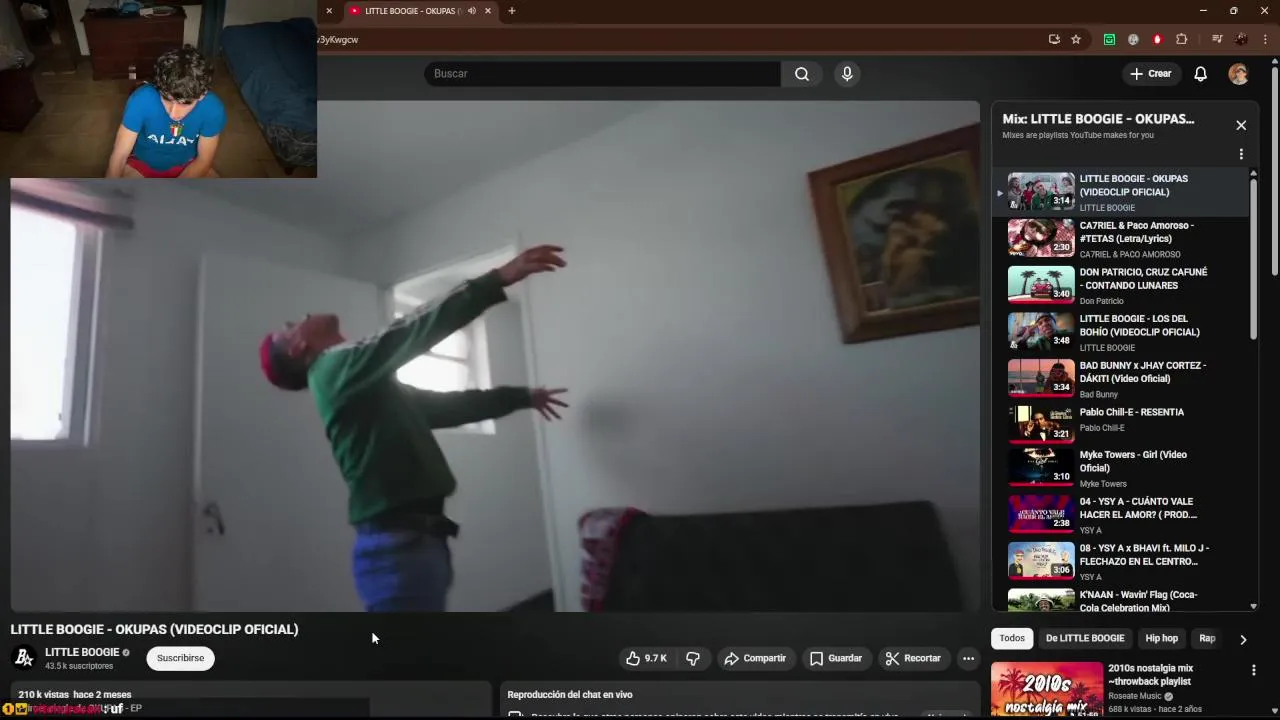This screenshot has height=720, width=1280.
Task: Show more chips with right arrow
Action: coord(1243,639)
